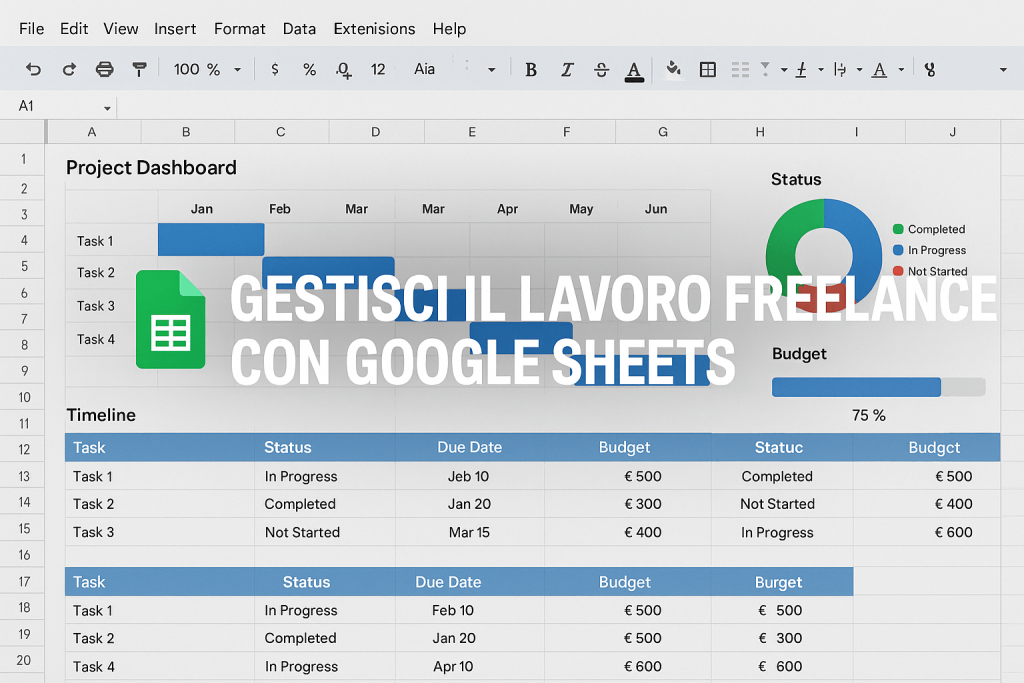
Task: Click the Jun month label in Gantt chart
Action: (656, 209)
